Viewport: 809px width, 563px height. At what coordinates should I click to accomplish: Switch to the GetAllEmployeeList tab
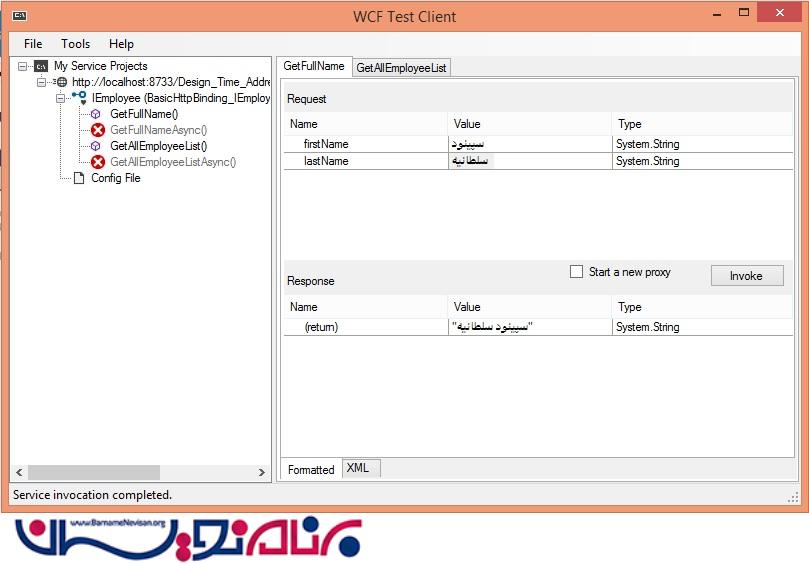(x=401, y=68)
